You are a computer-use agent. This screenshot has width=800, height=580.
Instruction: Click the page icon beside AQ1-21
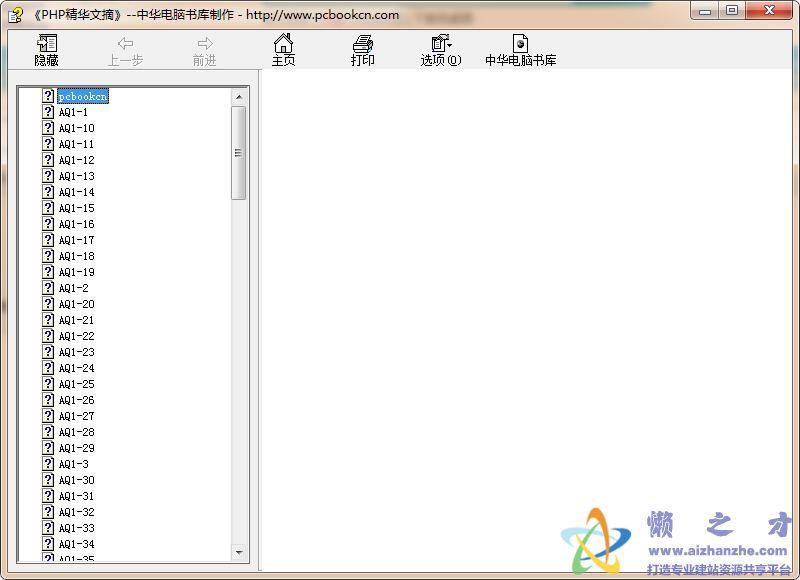click(48, 320)
